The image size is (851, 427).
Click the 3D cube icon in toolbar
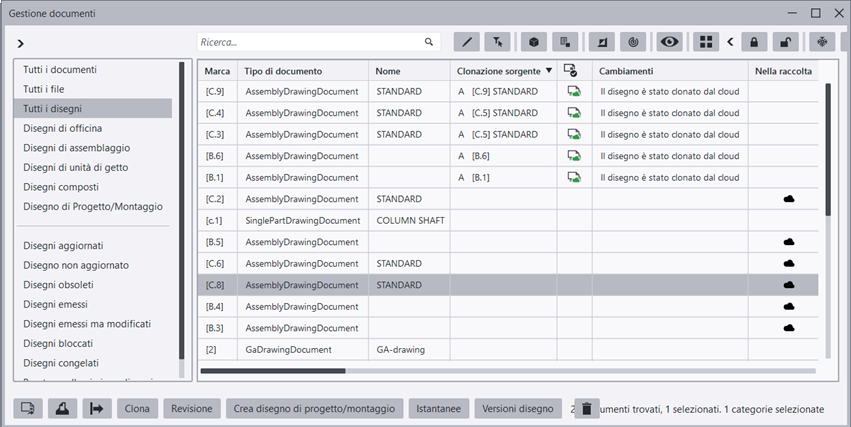pyautogui.click(x=535, y=42)
